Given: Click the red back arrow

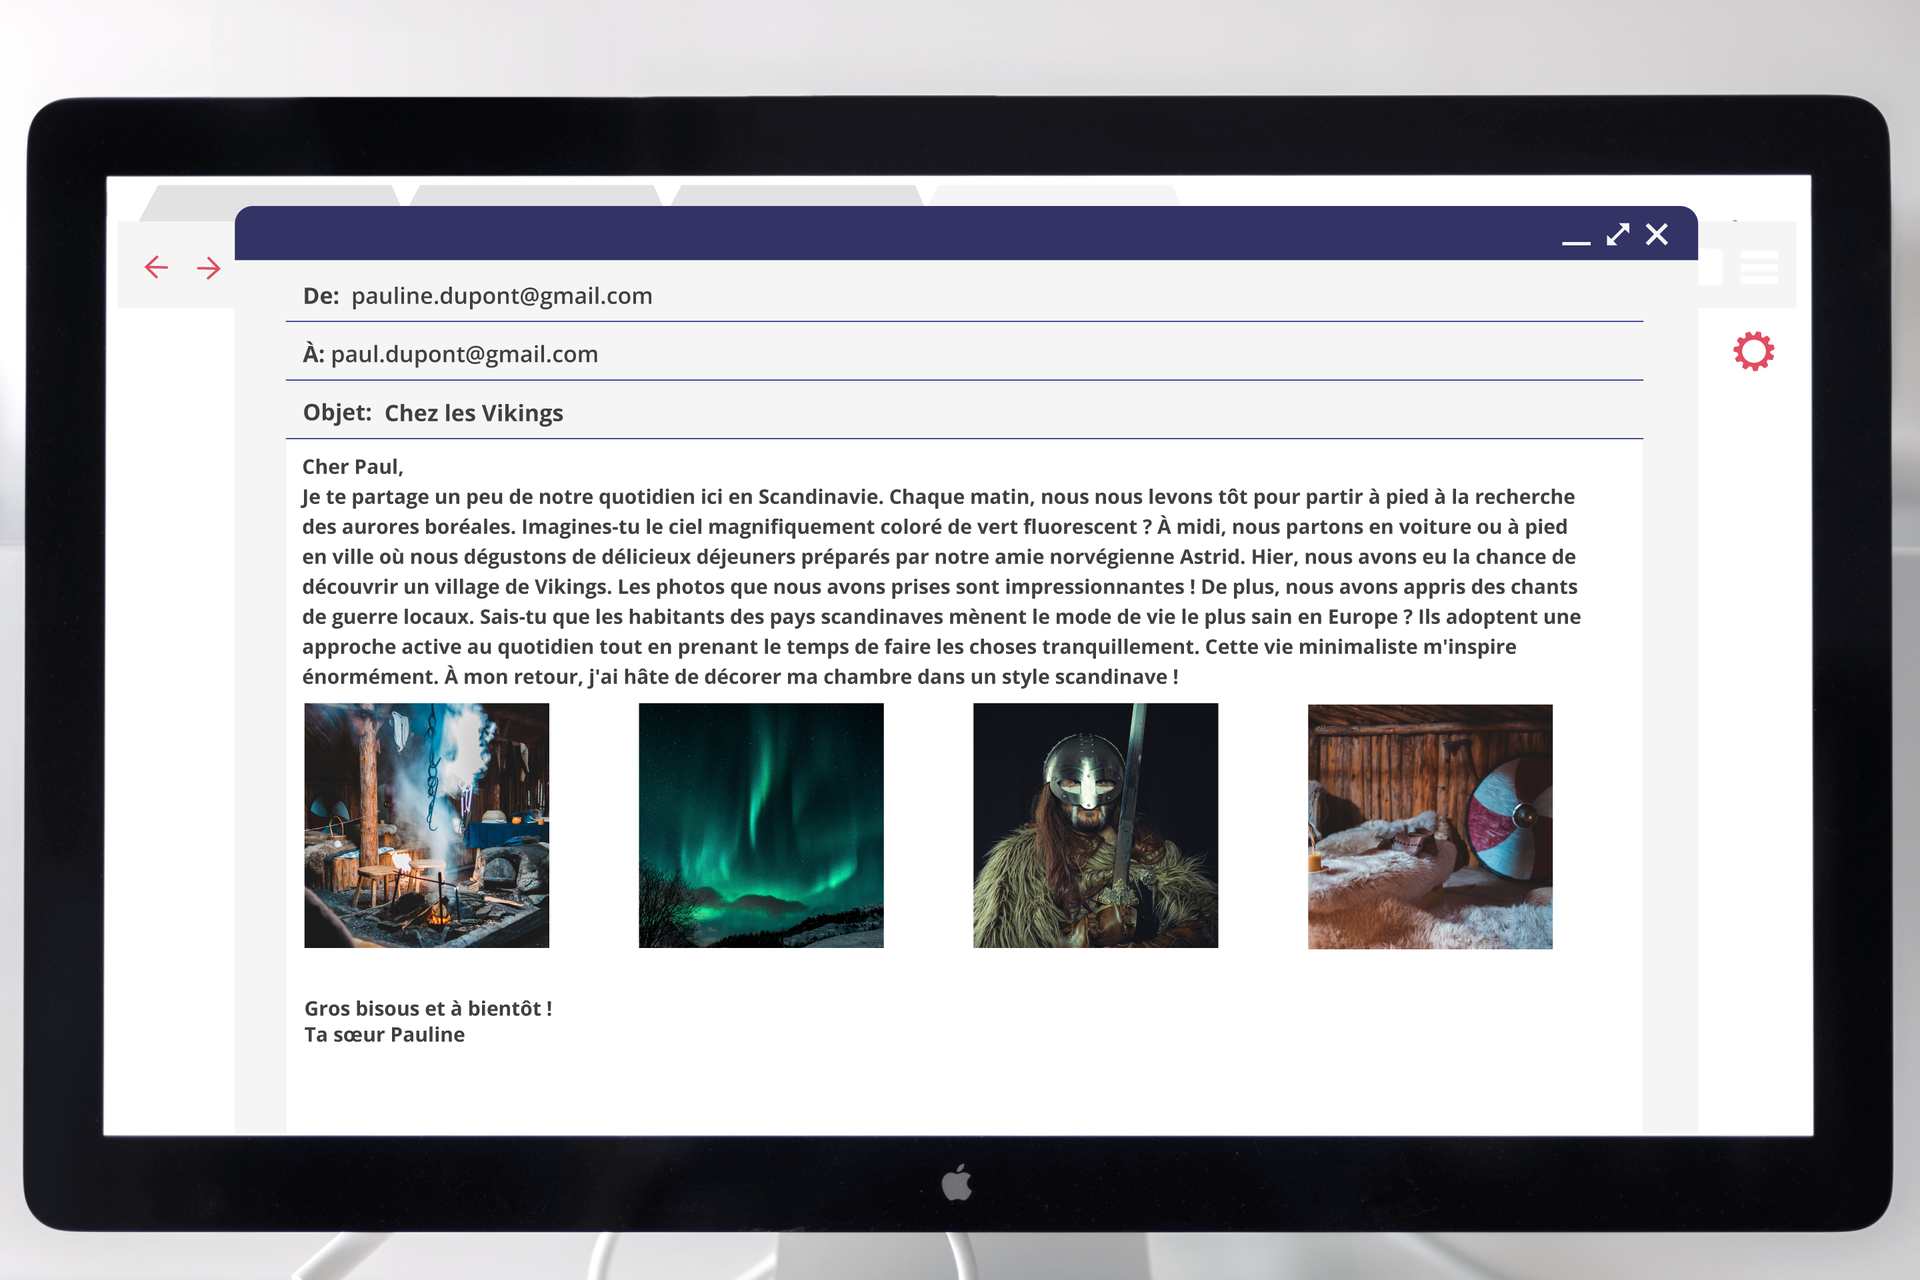Looking at the screenshot, I should tap(156, 267).
